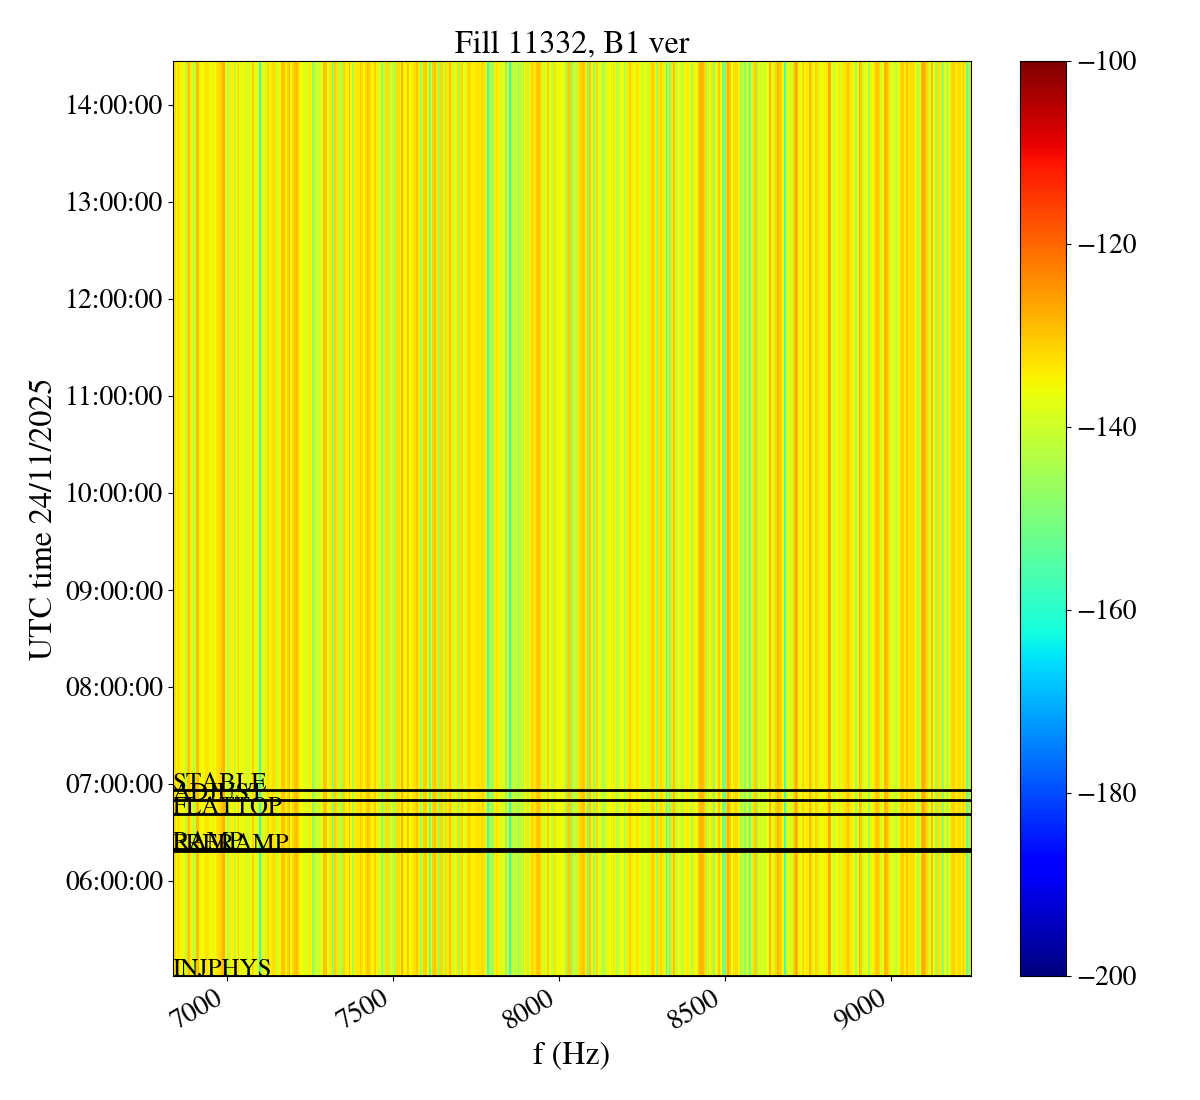Click the −100 colorbar tick label
1200x1100 pixels.
click(x=1108, y=62)
